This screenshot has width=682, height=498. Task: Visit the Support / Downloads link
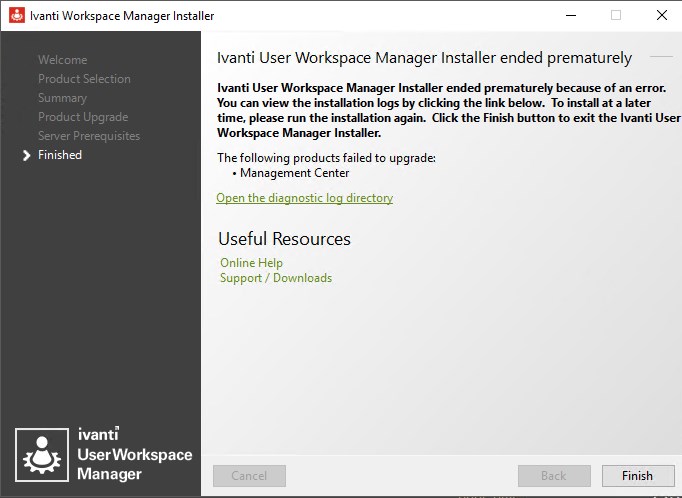(x=276, y=278)
